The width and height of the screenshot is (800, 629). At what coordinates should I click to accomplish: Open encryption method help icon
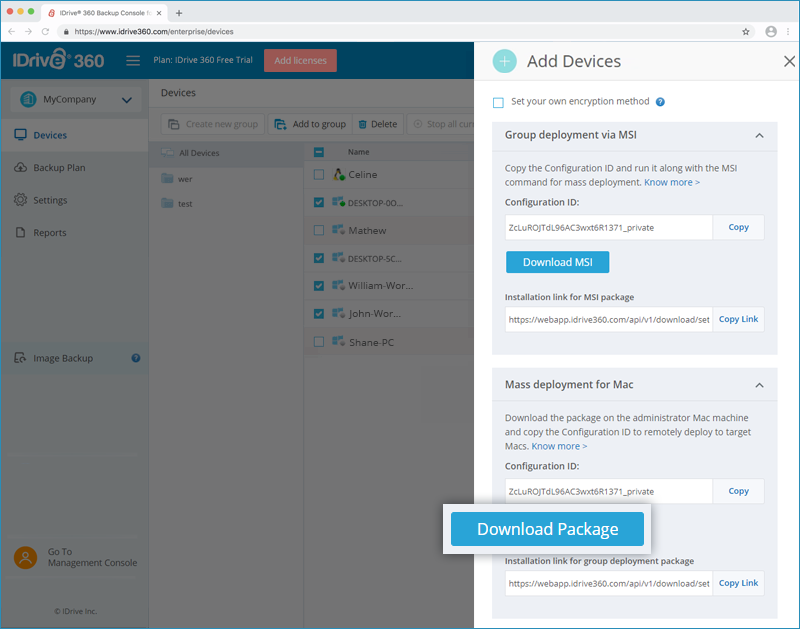point(660,102)
